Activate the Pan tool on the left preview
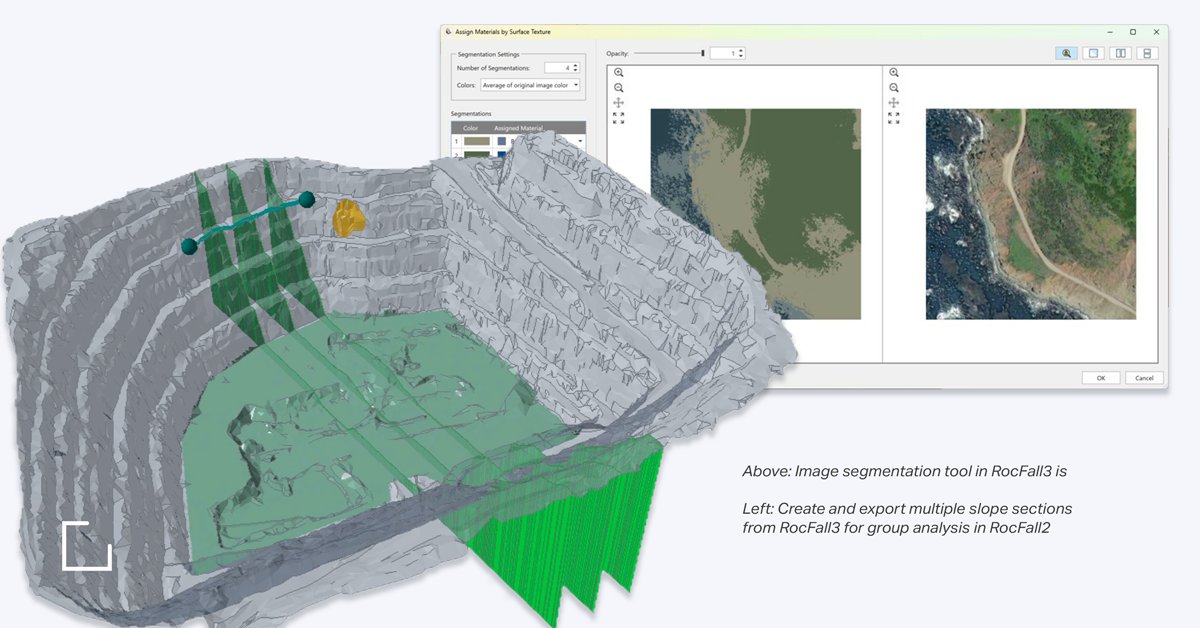This screenshot has height=628, width=1200. tap(618, 102)
